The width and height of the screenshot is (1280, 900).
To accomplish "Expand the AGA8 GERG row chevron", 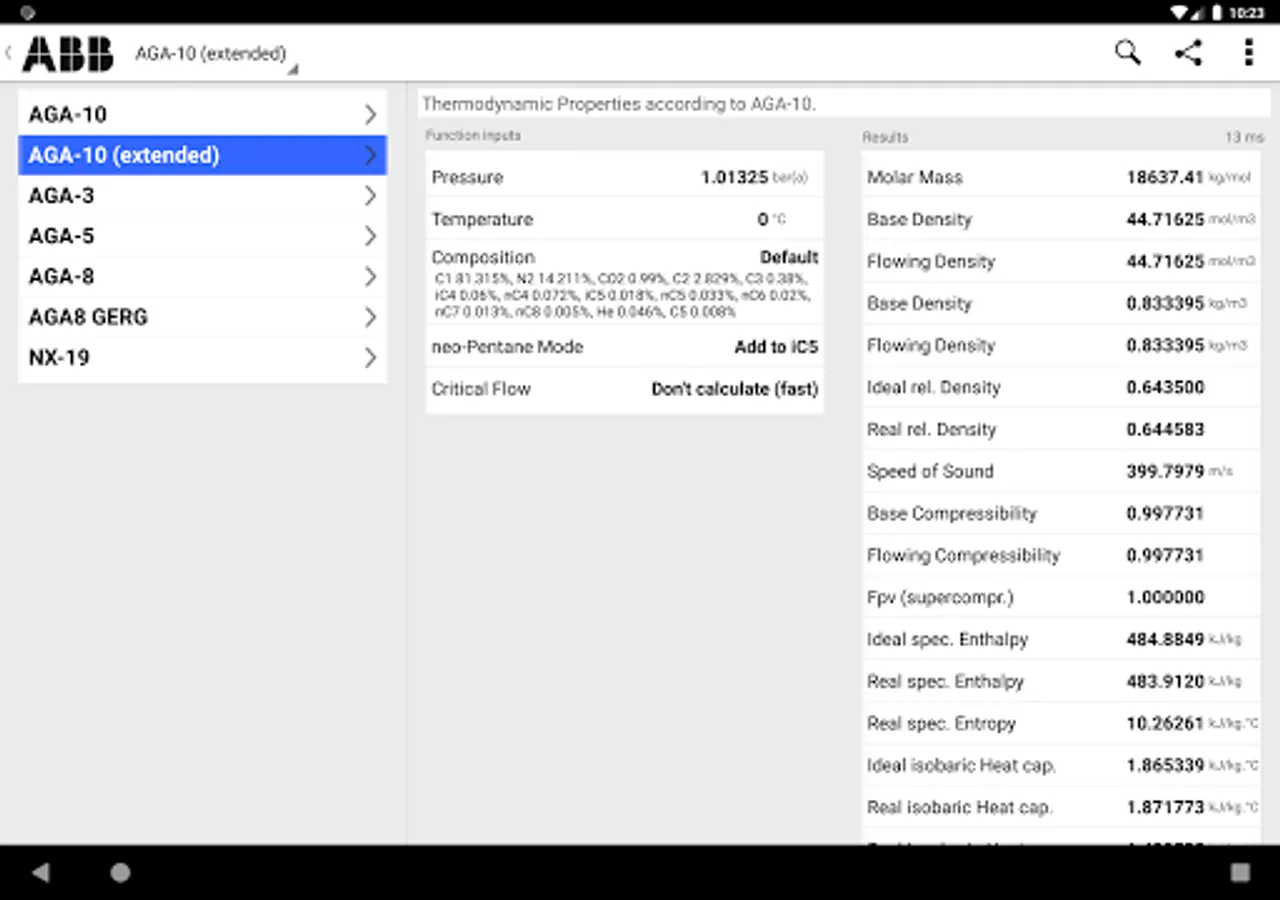I will [370, 317].
